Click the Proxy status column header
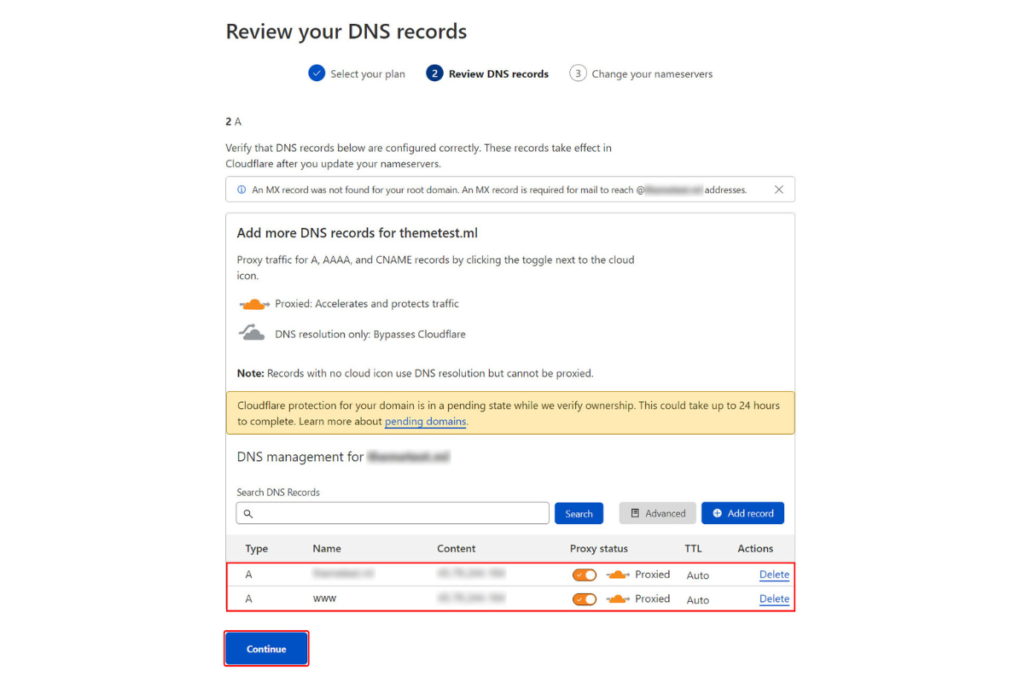The image size is (1024, 683). pyautogui.click(x=599, y=548)
